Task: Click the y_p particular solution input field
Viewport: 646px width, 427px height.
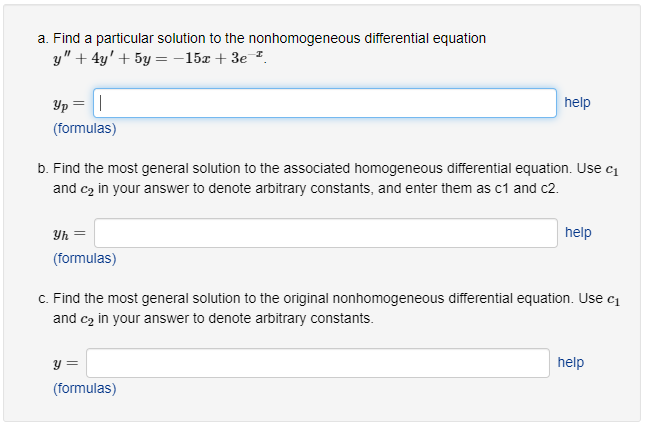Action: [325, 103]
